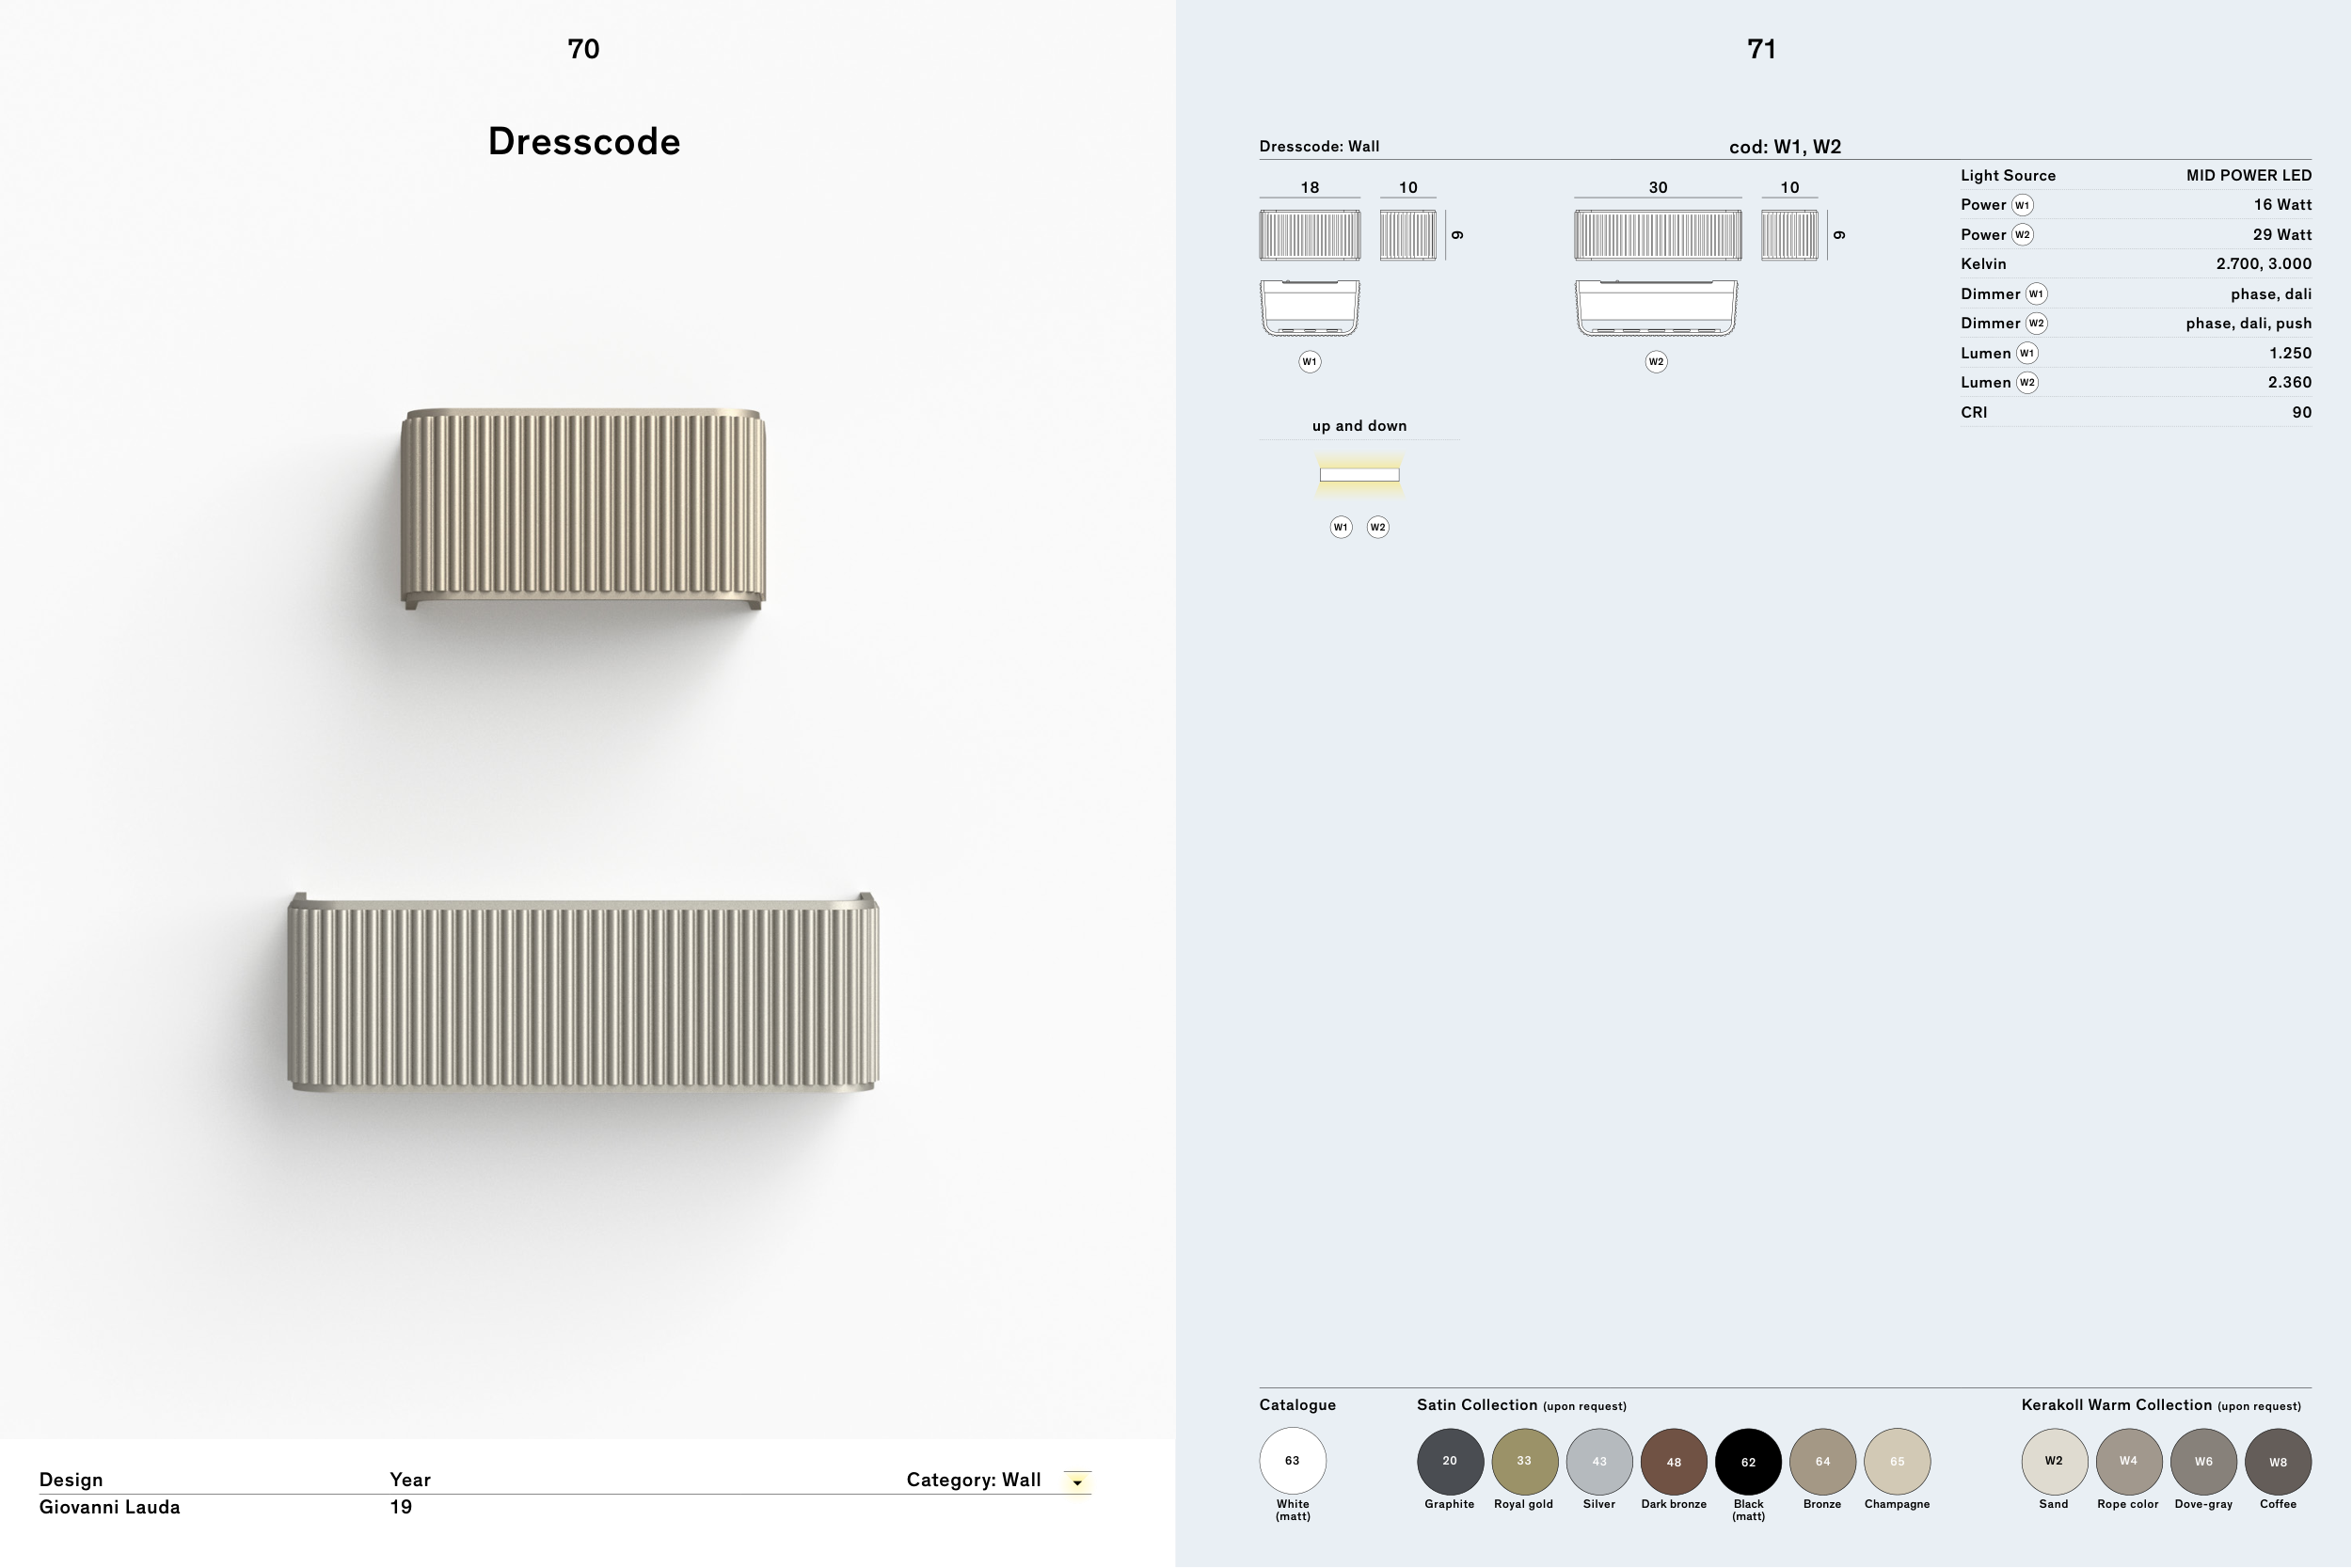Click W1 badge below up and down diagram
This screenshot has width=2352, height=1568.
pyautogui.click(x=1340, y=527)
